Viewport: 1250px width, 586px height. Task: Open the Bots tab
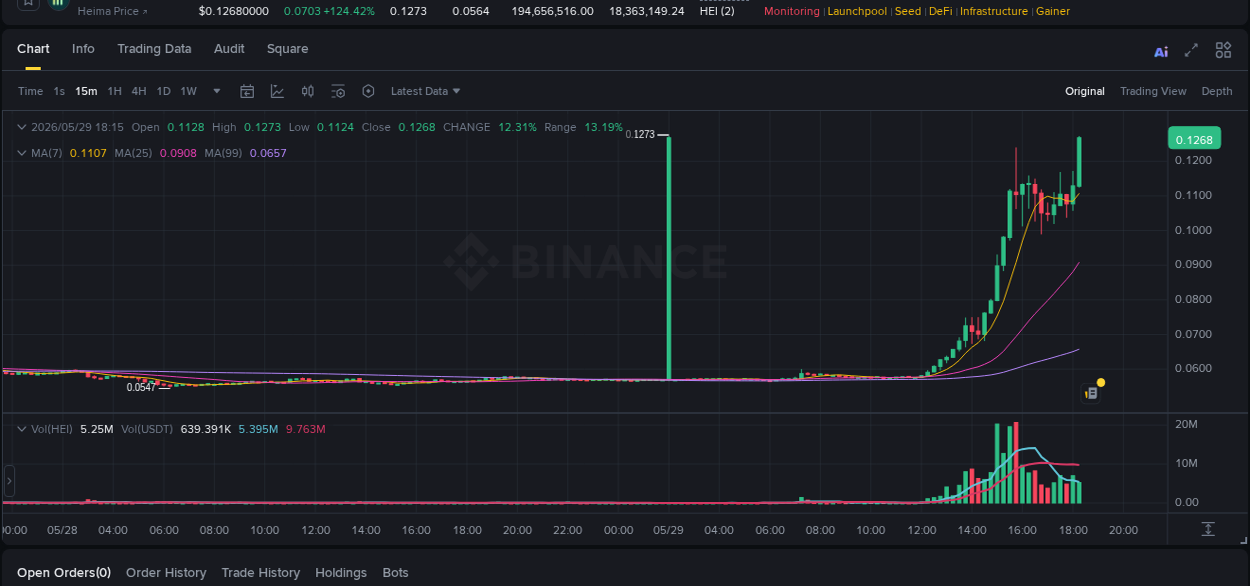(395, 573)
